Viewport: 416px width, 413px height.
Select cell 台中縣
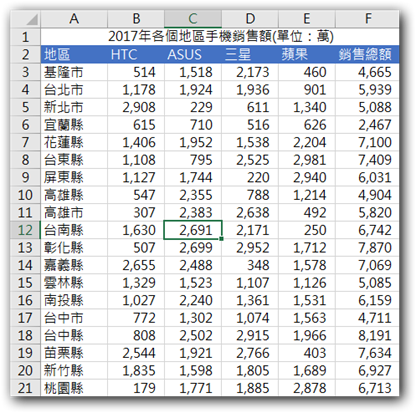click(x=74, y=335)
